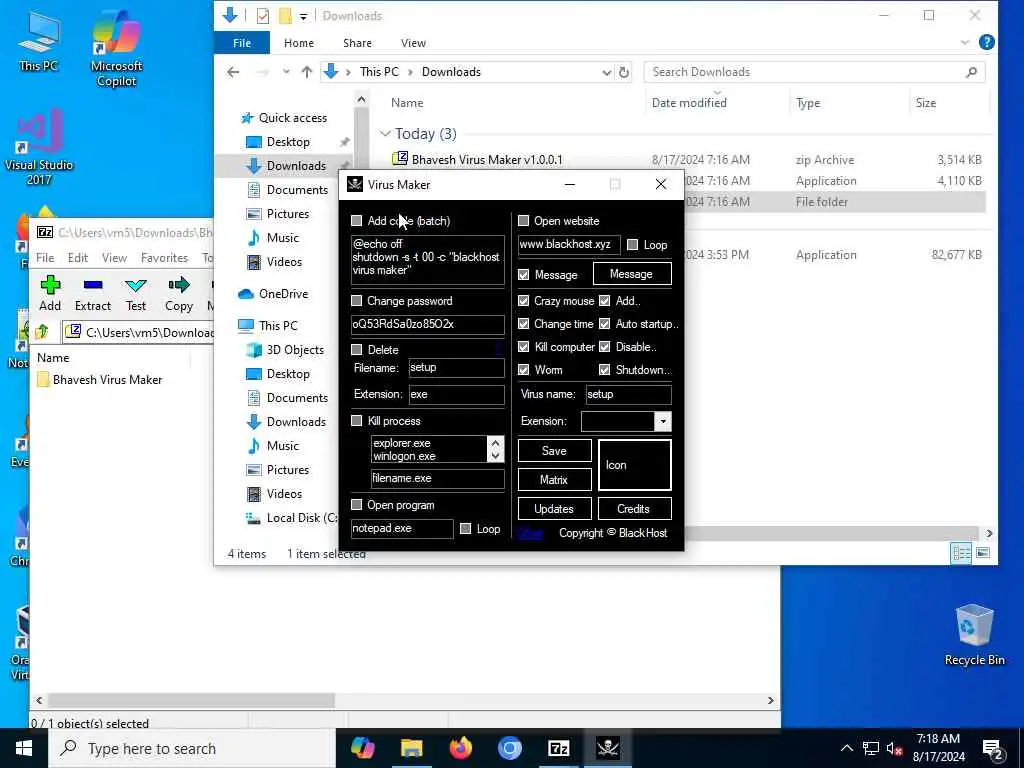Select Bhavesh Virus Maker folder in 7-Zip
The width and height of the screenshot is (1024, 768).
100,380
